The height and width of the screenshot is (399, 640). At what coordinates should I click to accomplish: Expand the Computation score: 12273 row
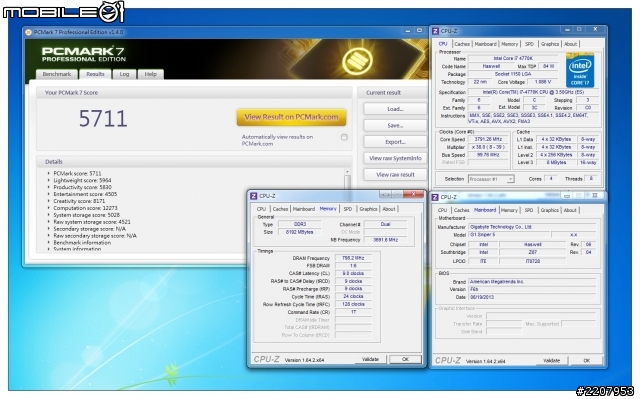coord(49,208)
